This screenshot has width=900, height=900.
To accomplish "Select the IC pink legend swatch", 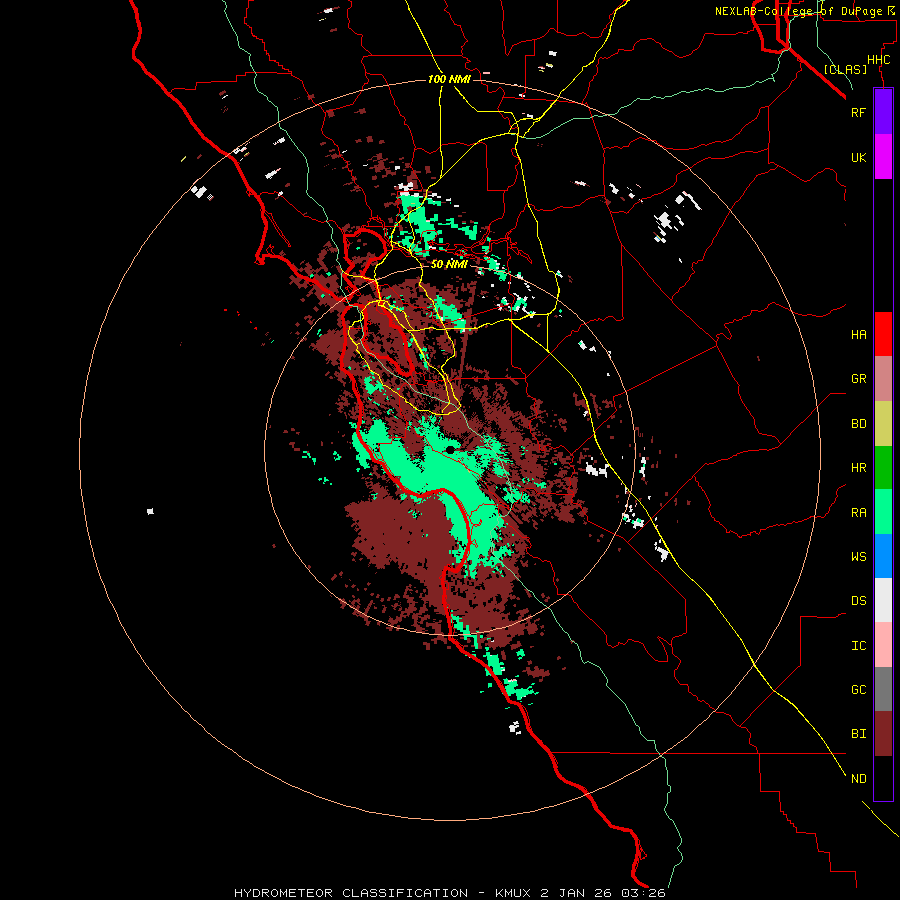I will 883,645.
